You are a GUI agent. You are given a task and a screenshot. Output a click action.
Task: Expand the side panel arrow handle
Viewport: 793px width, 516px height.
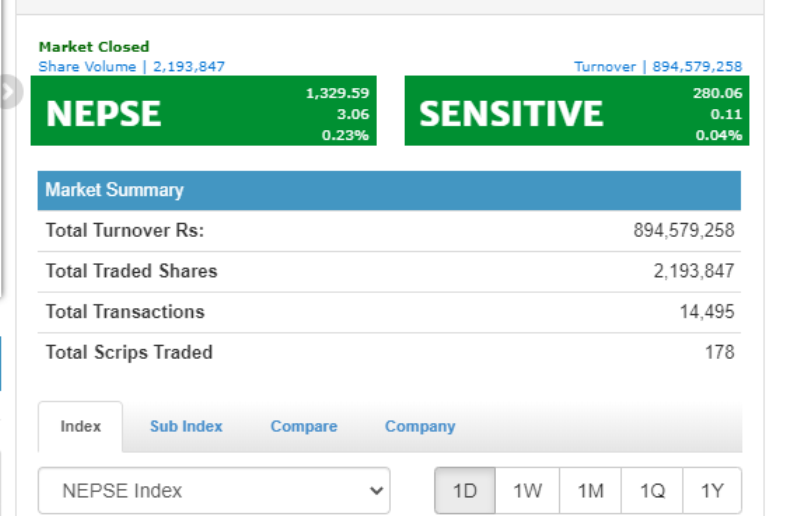[x=10, y=92]
